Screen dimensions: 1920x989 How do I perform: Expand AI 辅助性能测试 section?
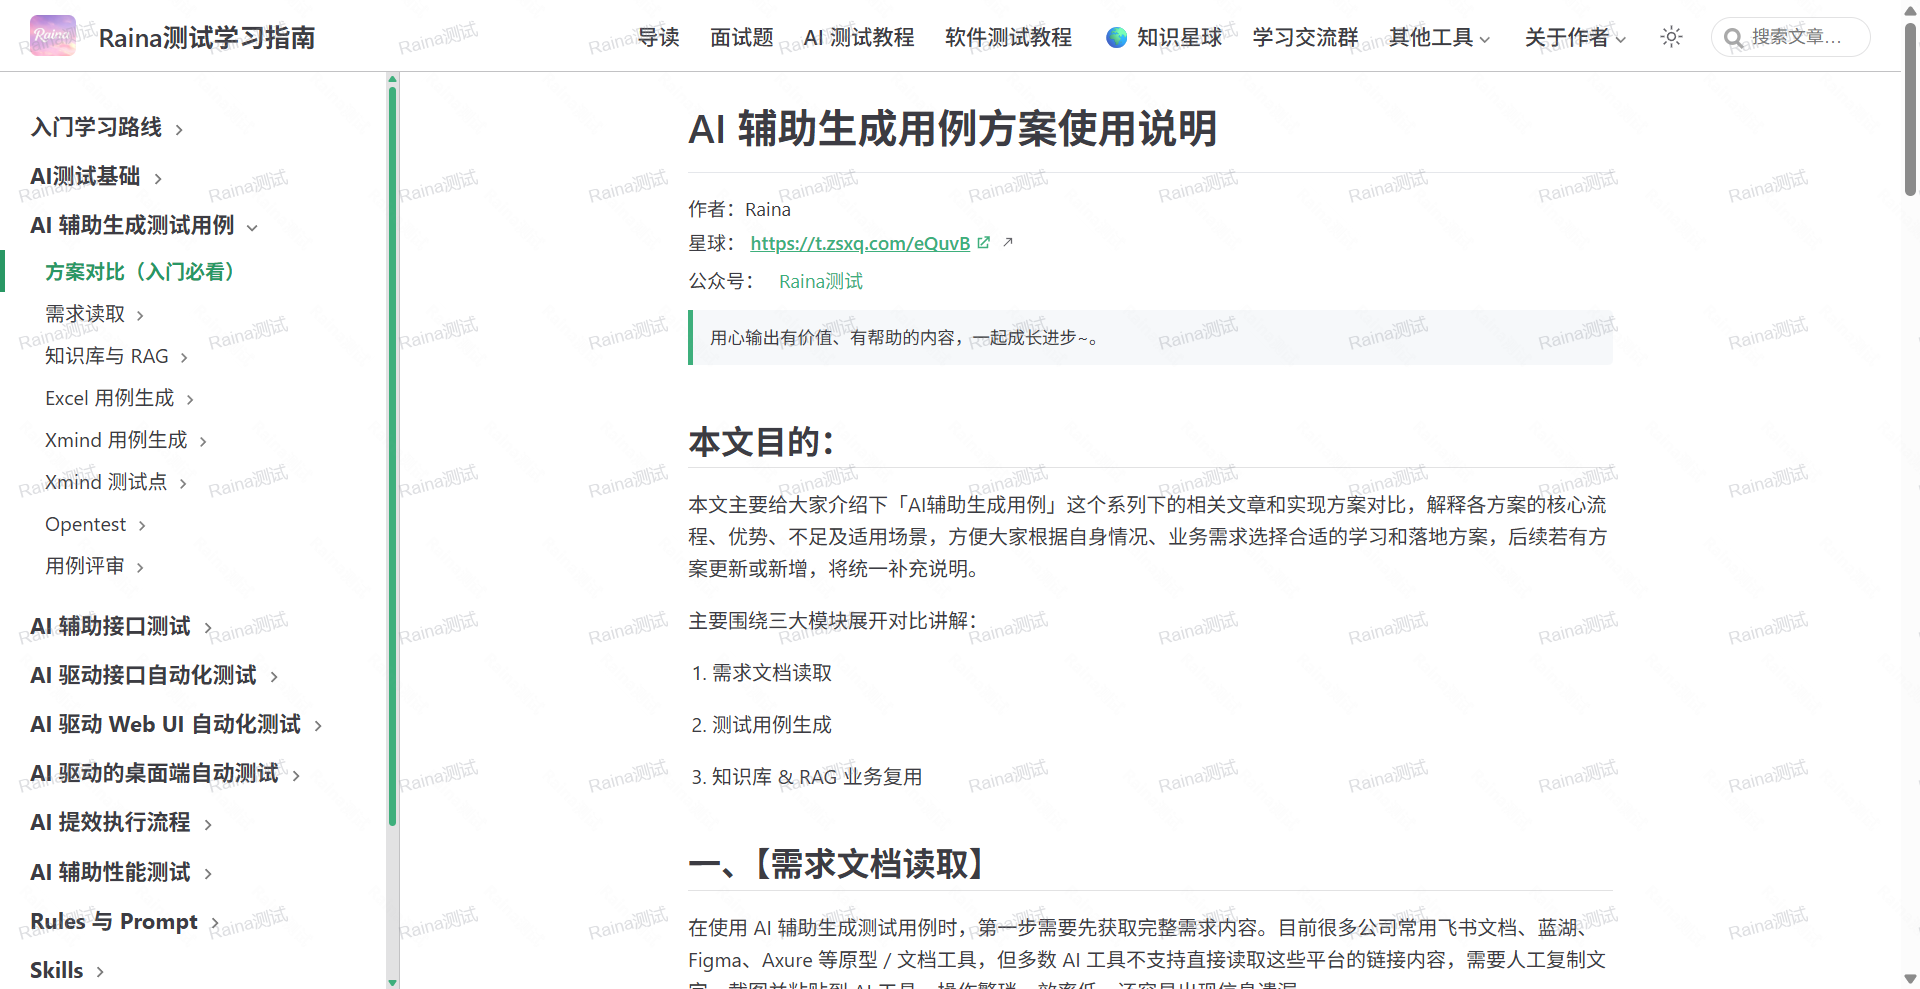point(121,872)
